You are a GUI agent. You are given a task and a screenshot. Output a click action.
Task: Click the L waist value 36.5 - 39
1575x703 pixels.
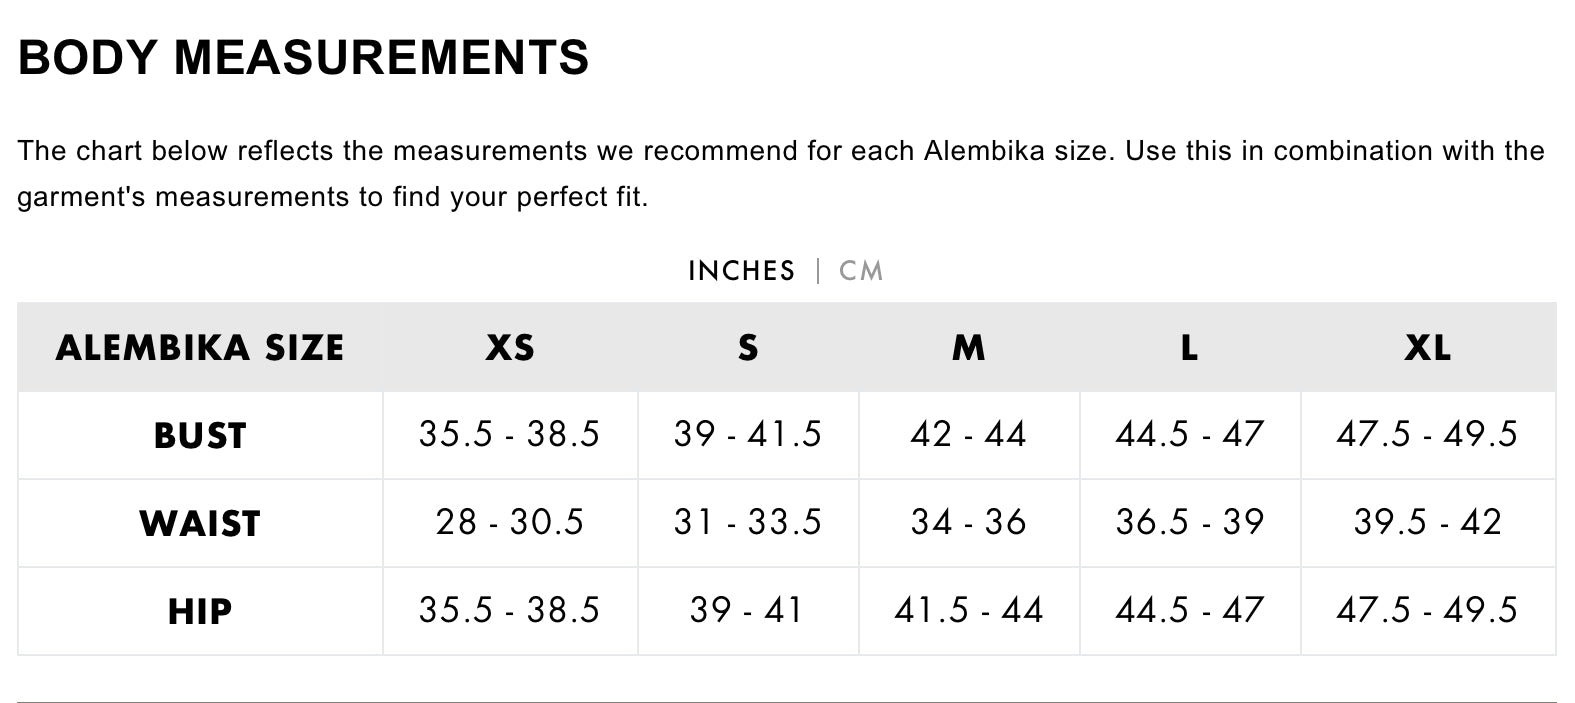click(1190, 522)
